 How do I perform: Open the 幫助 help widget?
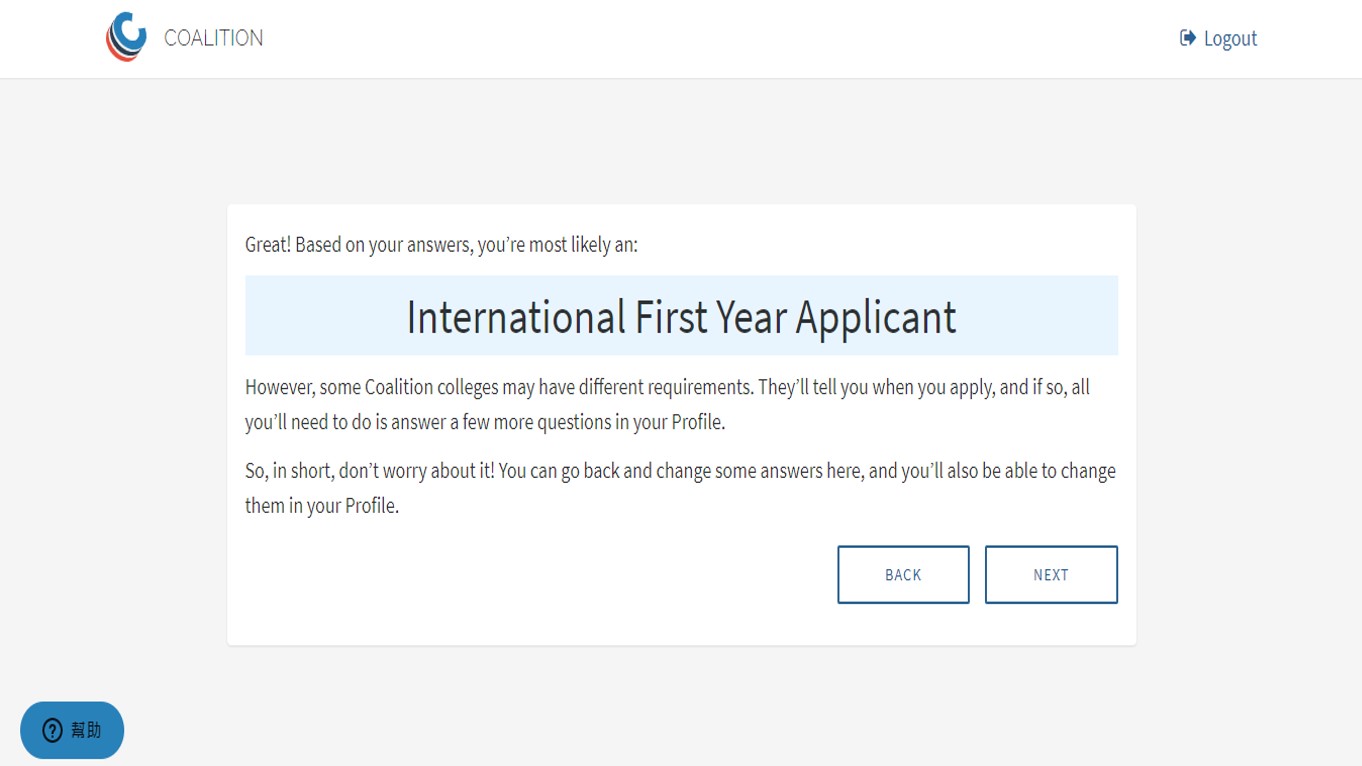[x=72, y=731]
